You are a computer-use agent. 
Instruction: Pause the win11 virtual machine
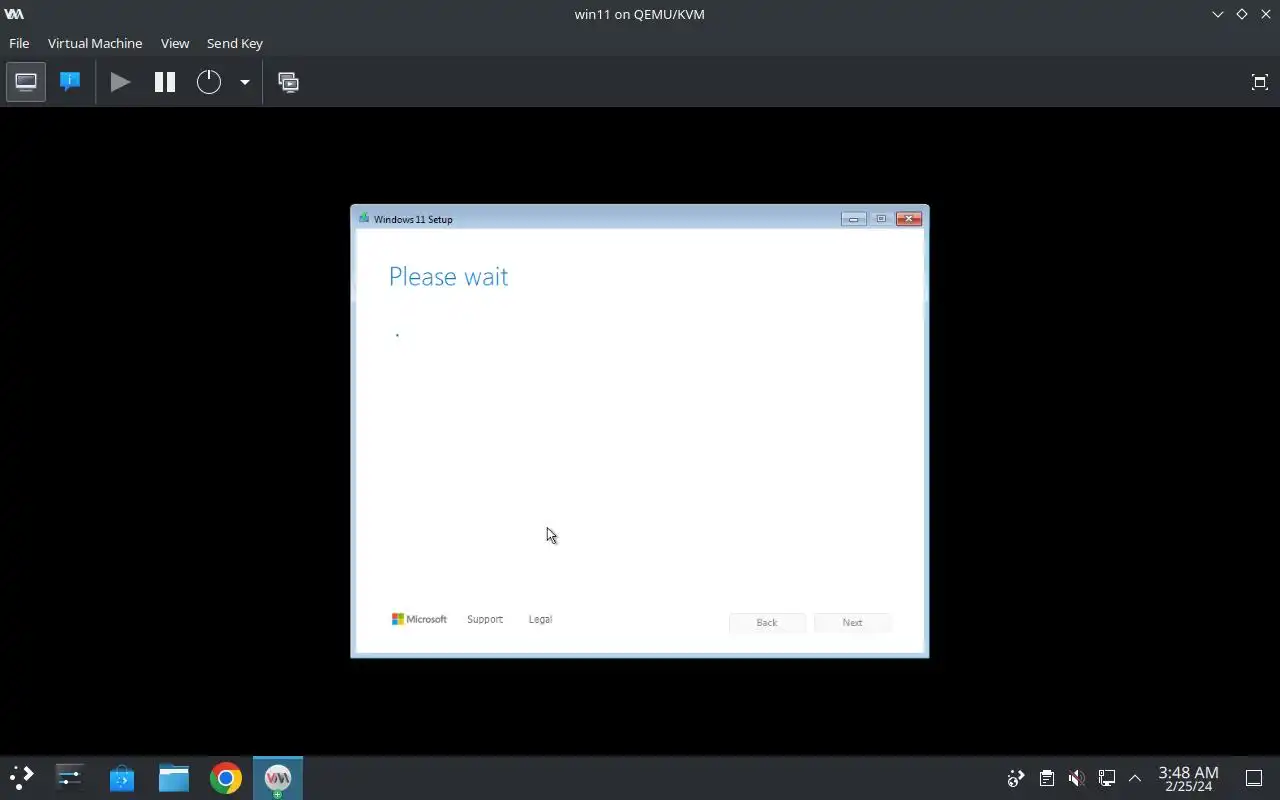click(x=165, y=82)
